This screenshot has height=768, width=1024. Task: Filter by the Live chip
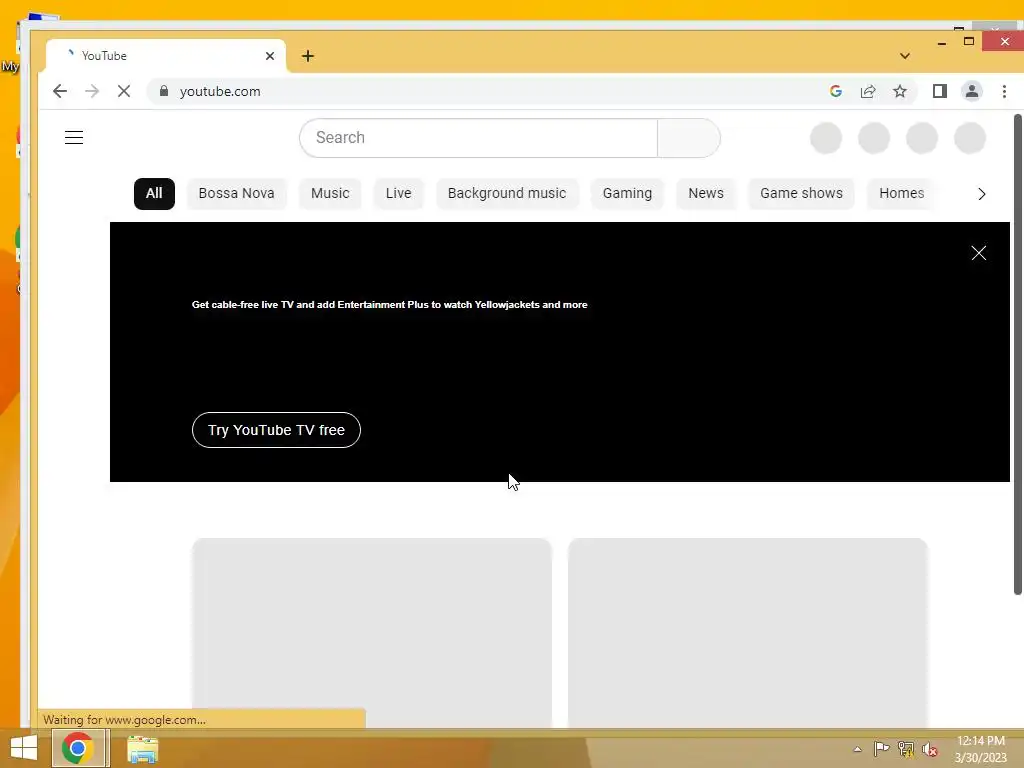pos(398,193)
